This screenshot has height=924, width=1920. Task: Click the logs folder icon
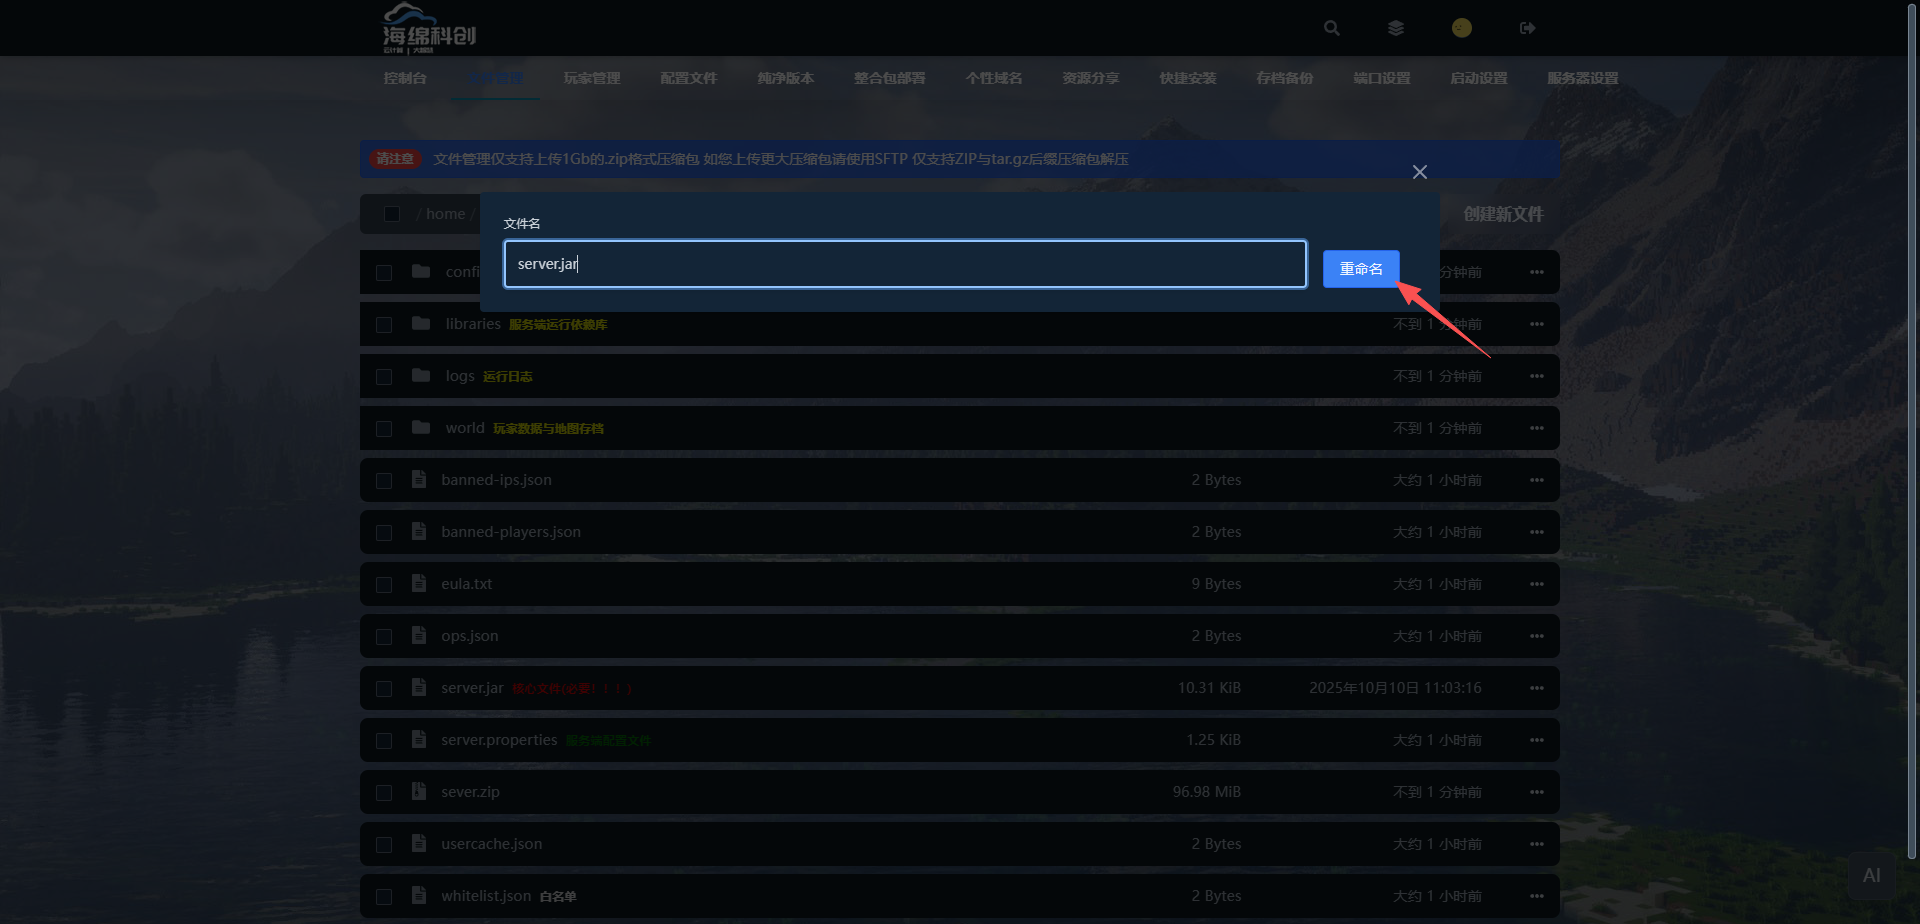coord(421,376)
